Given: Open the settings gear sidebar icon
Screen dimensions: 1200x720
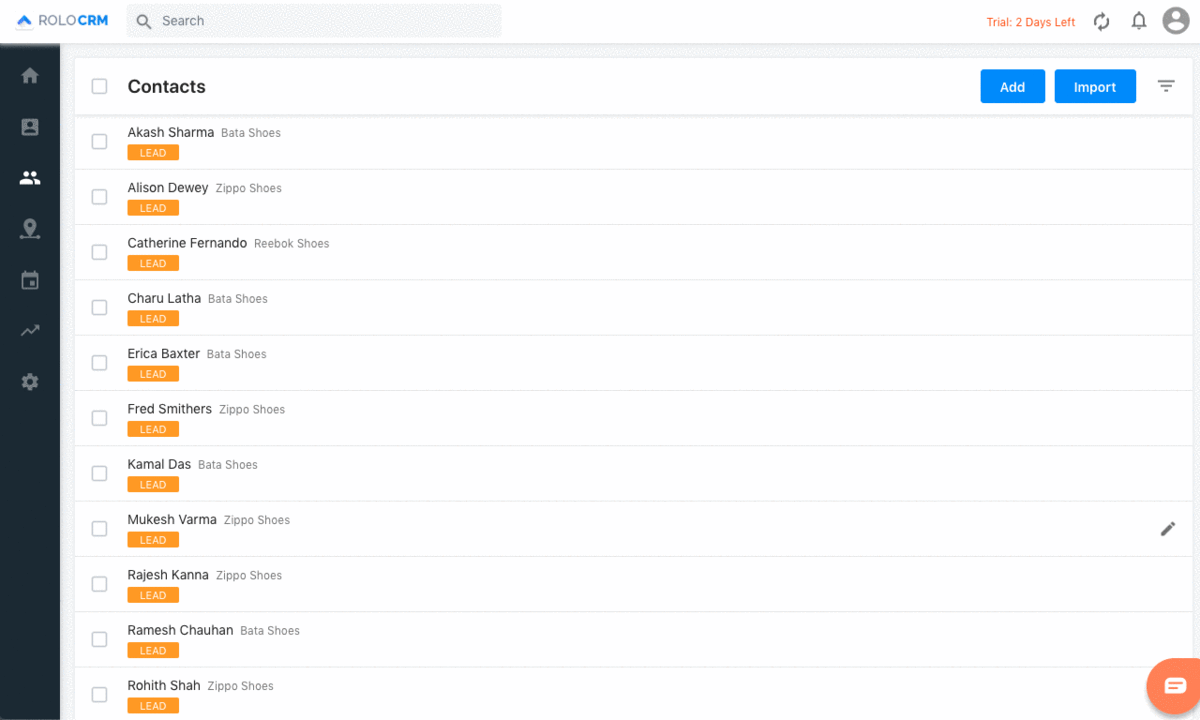Looking at the screenshot, I should click(30, 382).
